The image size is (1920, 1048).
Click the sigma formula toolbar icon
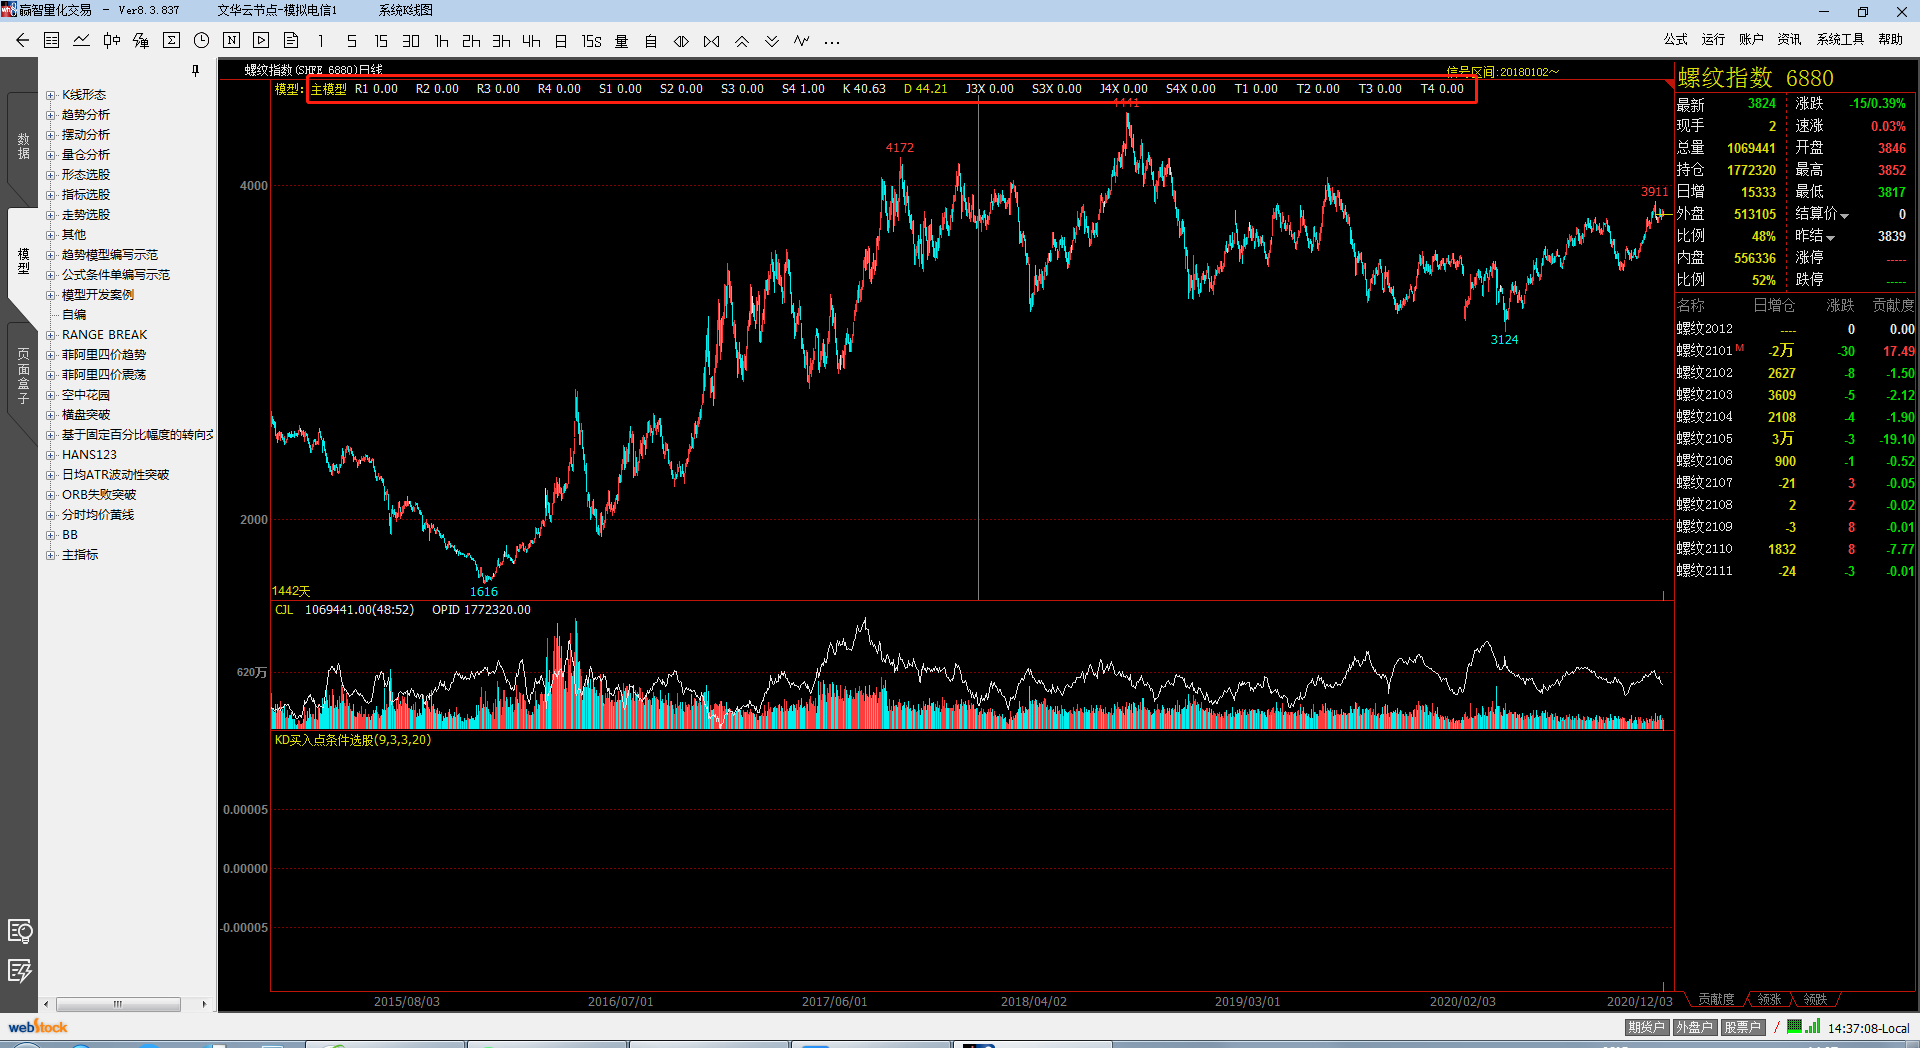[171, 41]
